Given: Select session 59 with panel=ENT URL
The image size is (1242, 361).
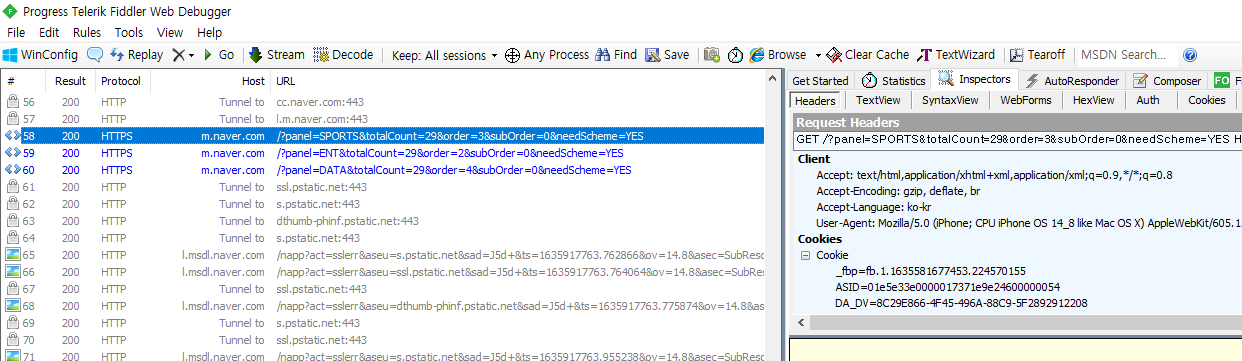Looking at the screenshot, I should click(383, 153).
